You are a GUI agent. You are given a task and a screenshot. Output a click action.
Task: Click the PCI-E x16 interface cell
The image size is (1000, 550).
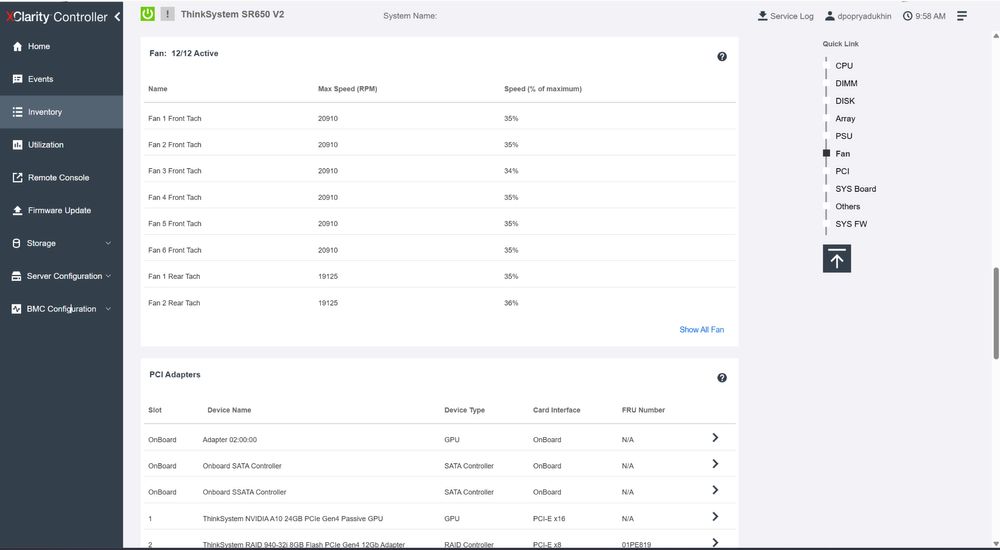click(549, 519)
